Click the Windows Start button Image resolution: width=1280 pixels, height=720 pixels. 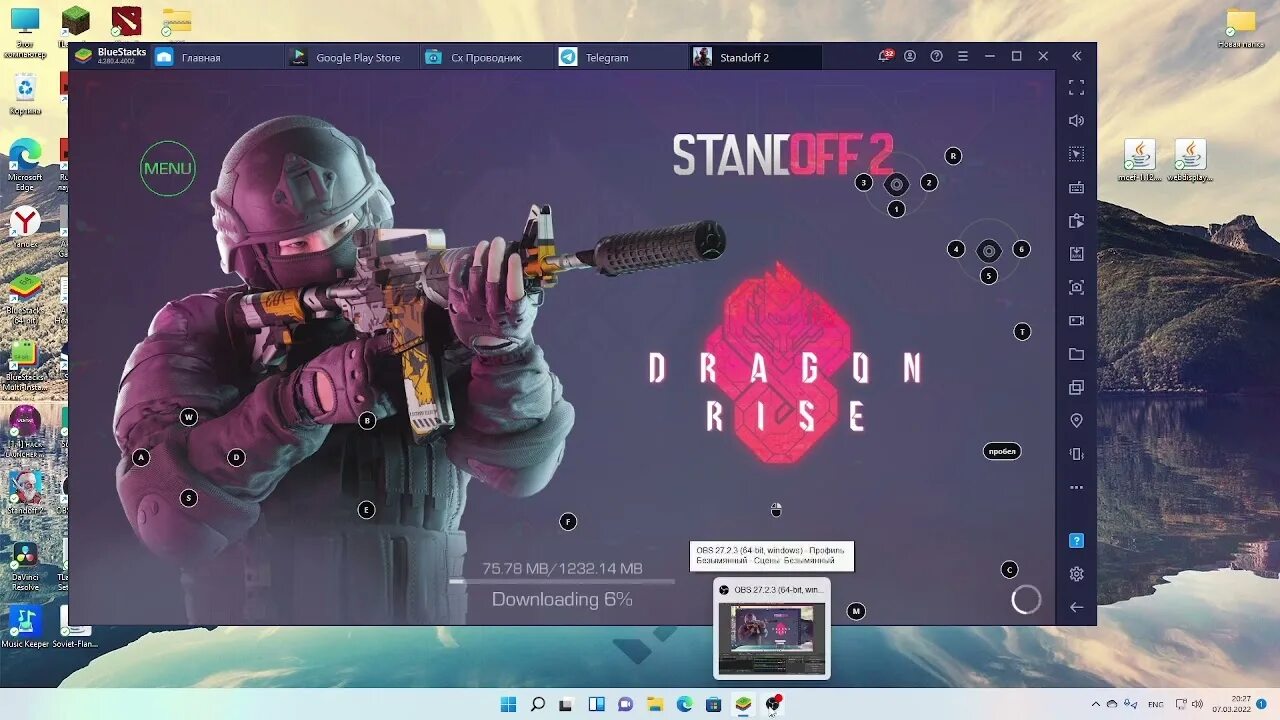pos(508,704)
